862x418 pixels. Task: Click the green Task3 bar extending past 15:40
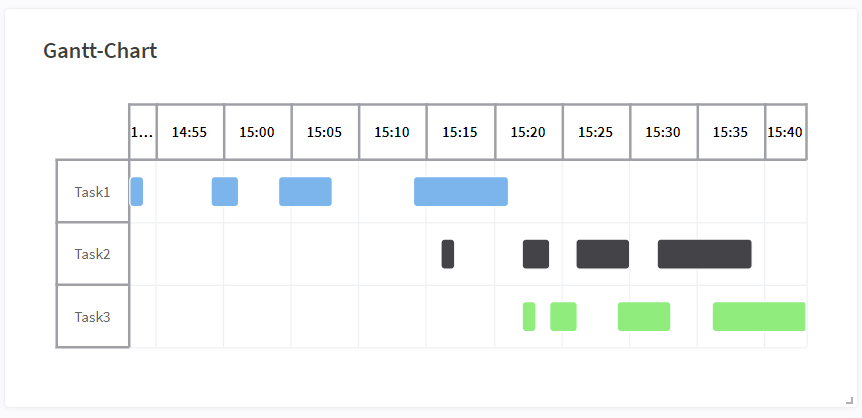pyautogui.click(x=759, y=317)
